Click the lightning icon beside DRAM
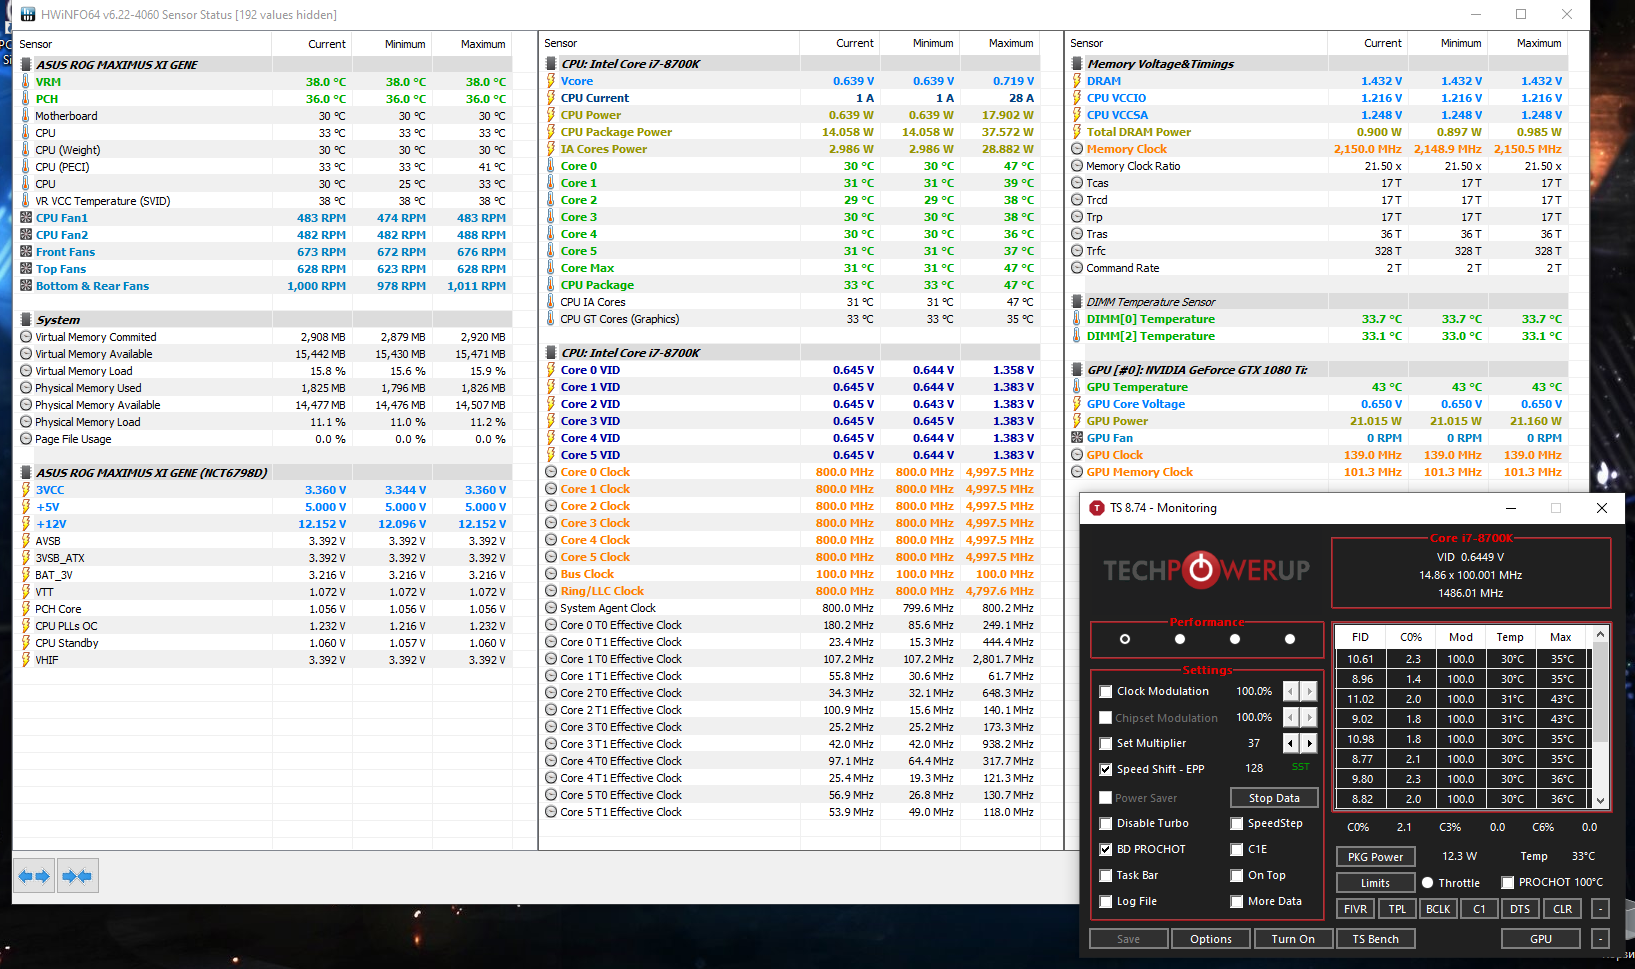 click(1077, 81)
